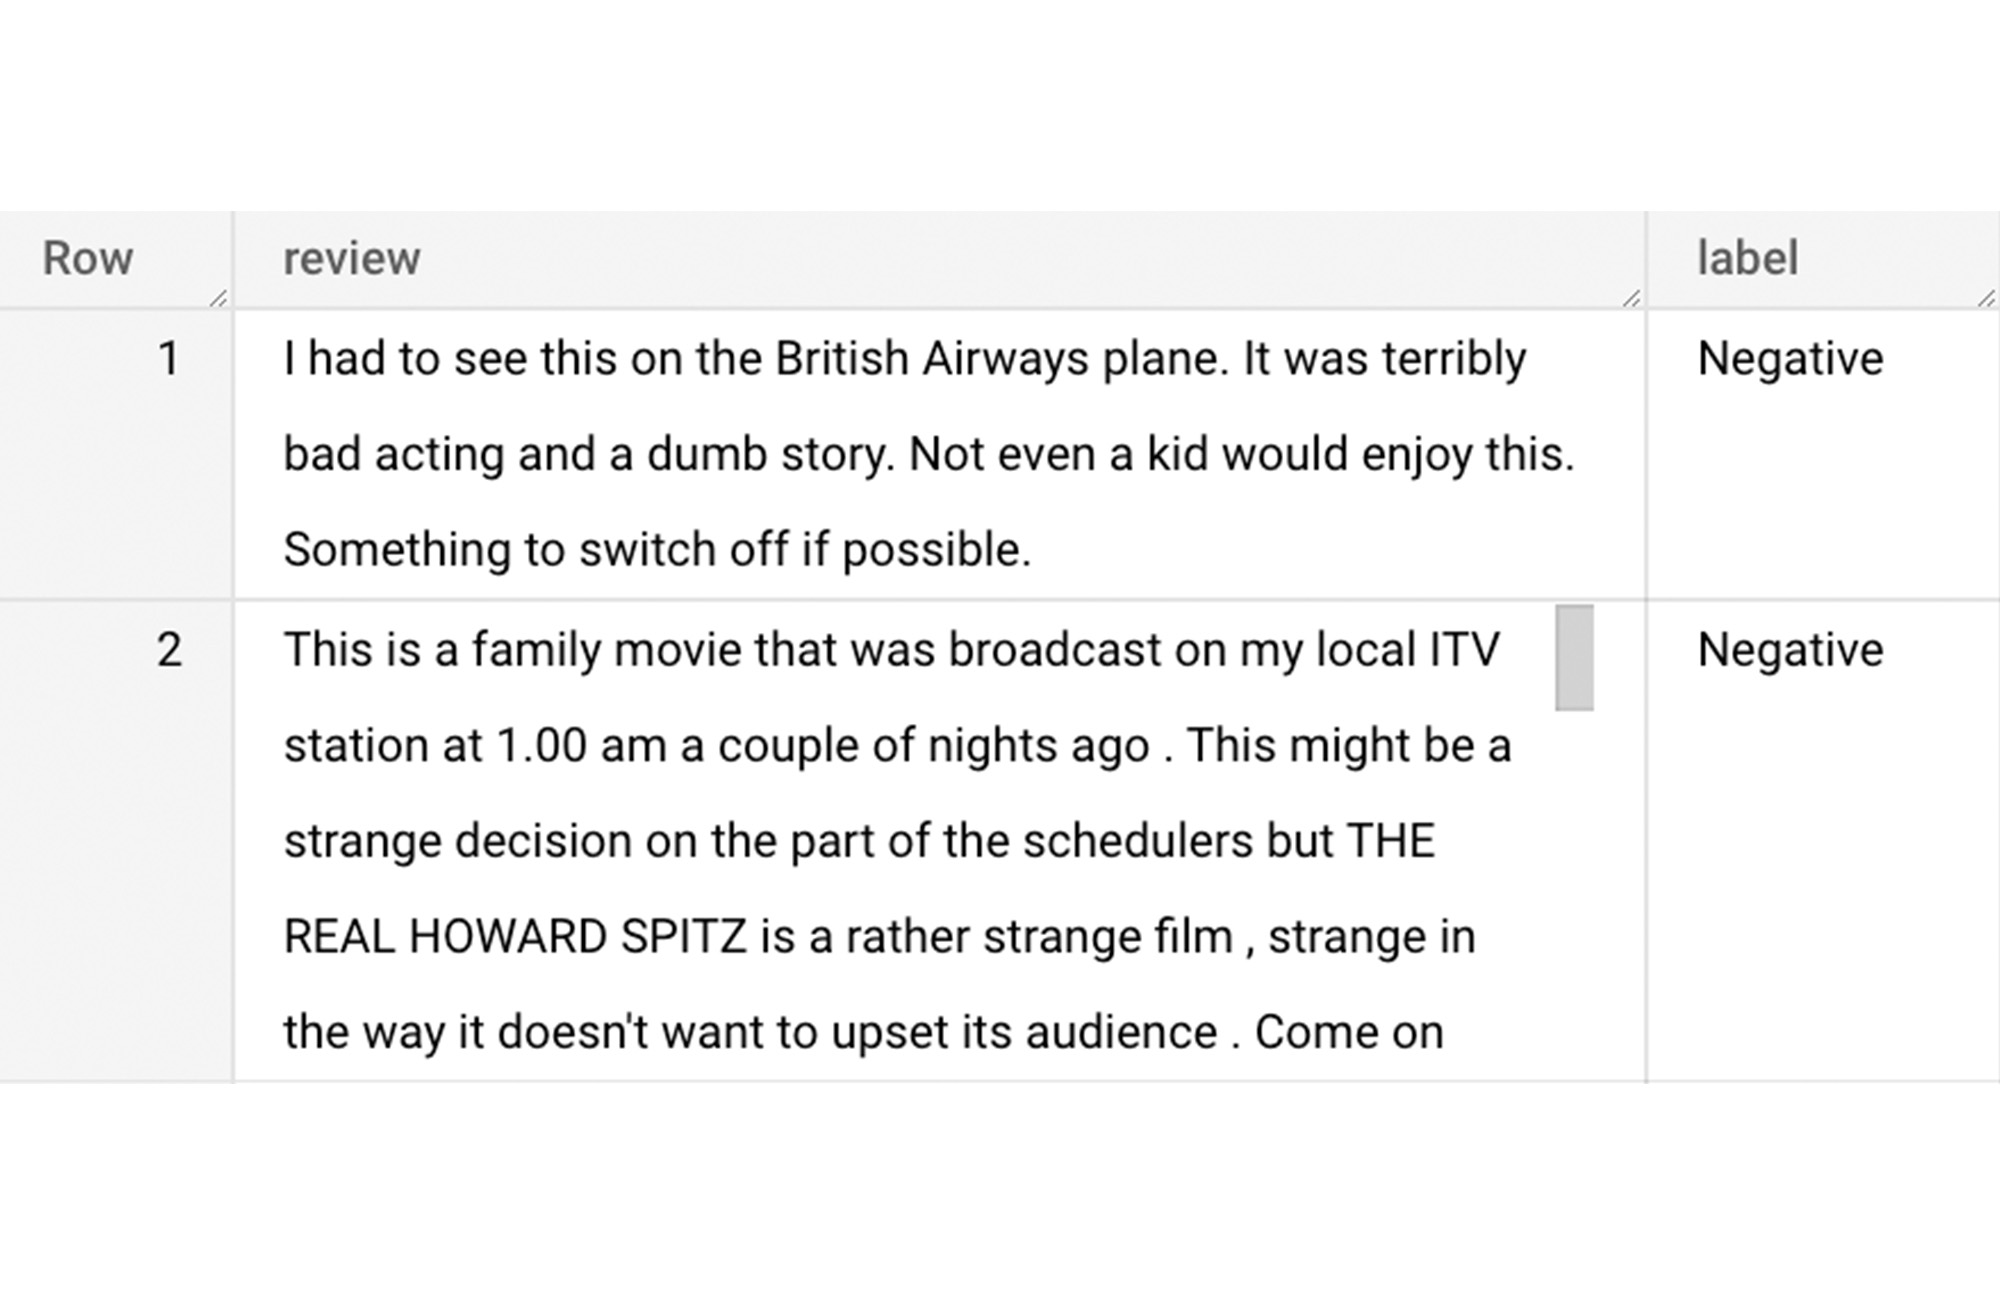Click the review column resize handle

pyautogui.click(x=1631, y=298)
